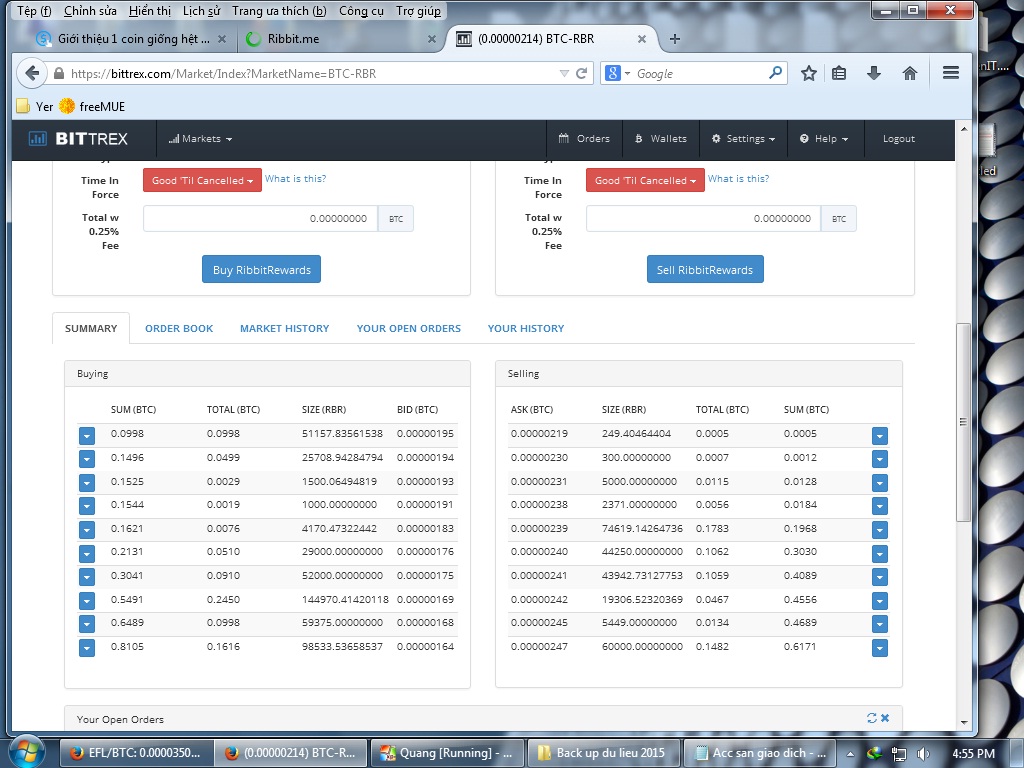The height and width of the screenshot is (768, 1024).
Task: Go to Firefox home page icon
Action: point(910,73)
